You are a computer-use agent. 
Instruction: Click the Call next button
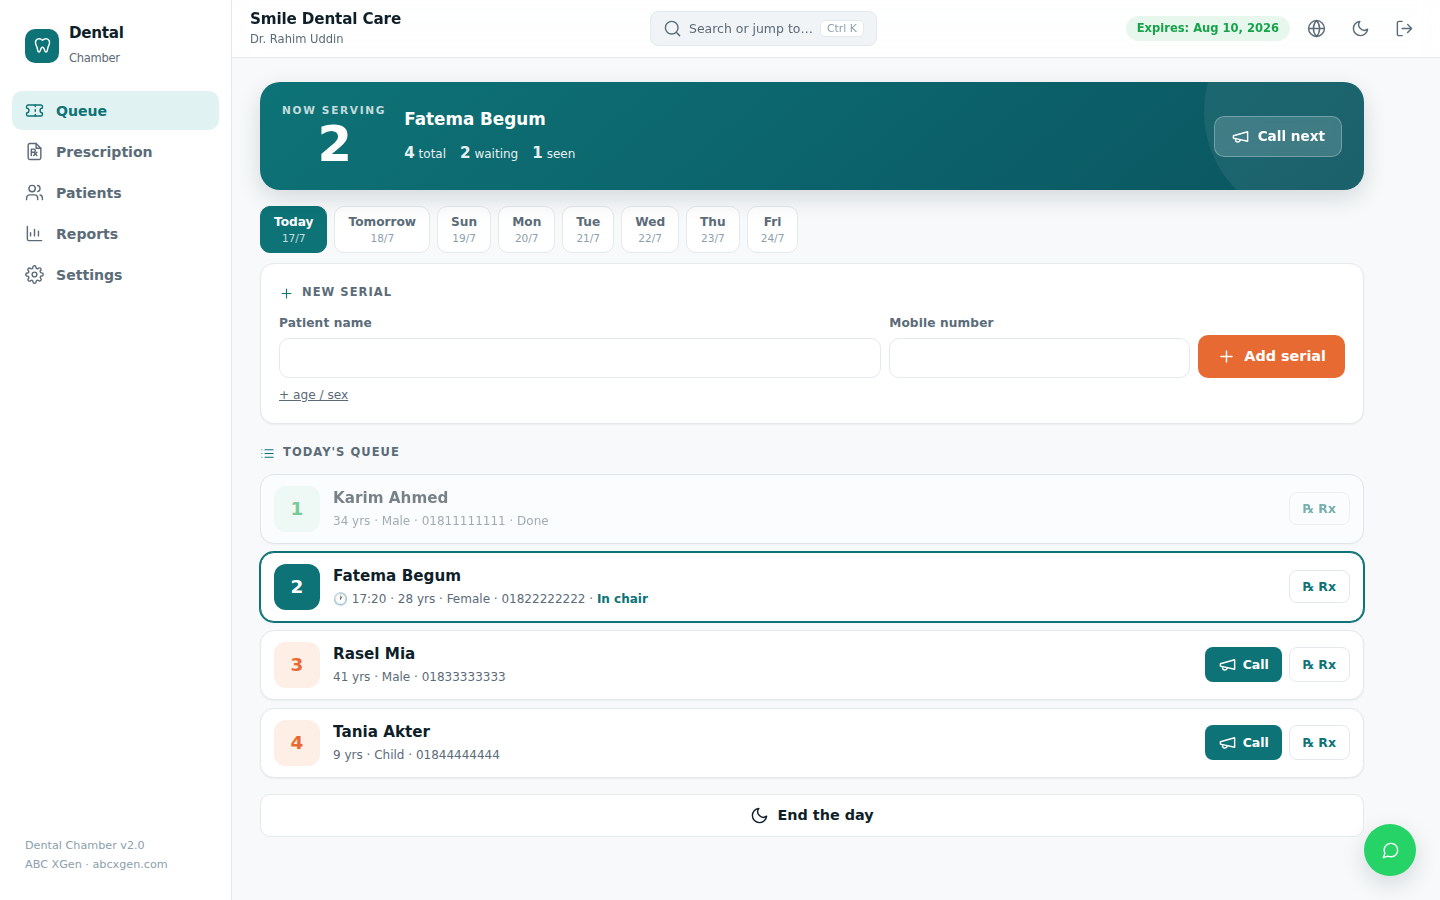point(1277,136)
